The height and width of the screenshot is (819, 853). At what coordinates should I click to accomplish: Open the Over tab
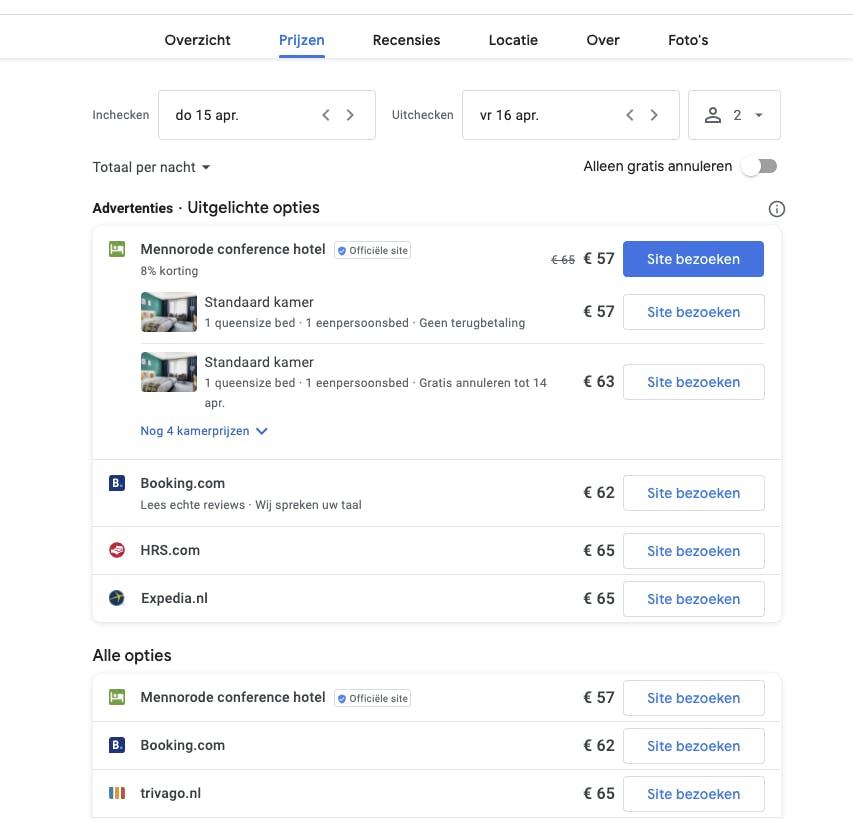pos(603,40)
